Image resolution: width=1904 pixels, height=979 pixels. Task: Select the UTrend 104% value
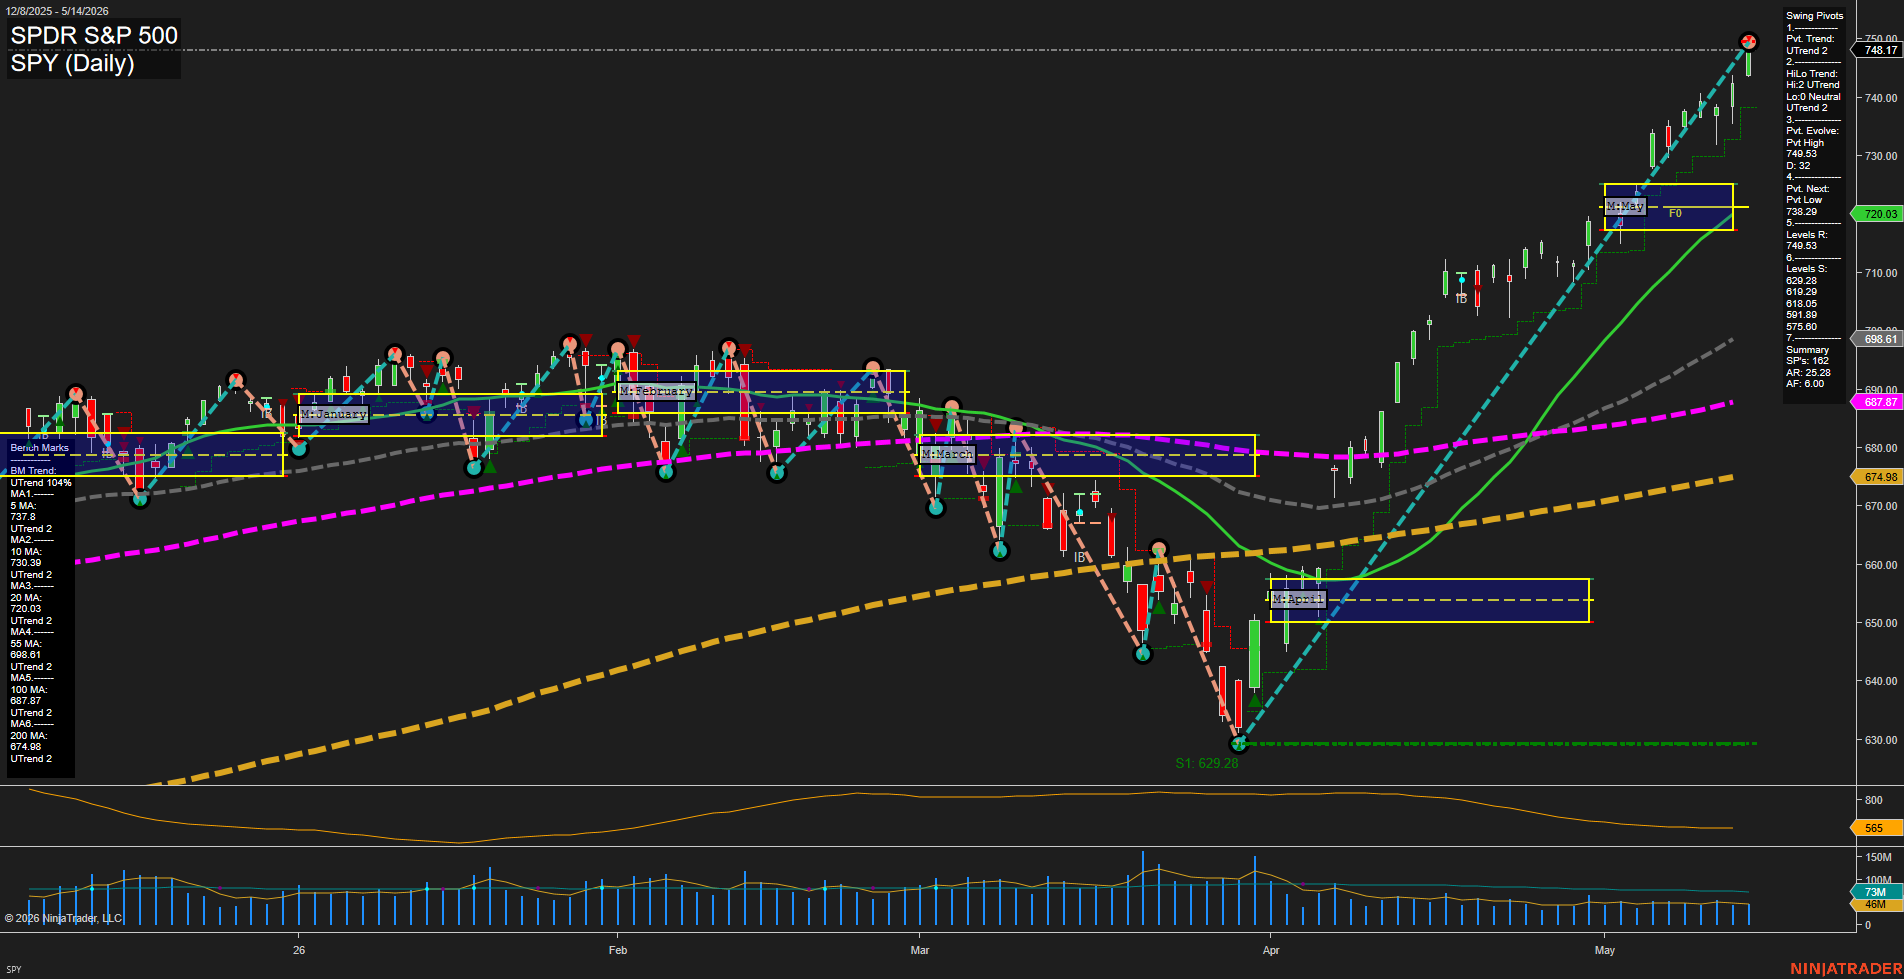41,483
